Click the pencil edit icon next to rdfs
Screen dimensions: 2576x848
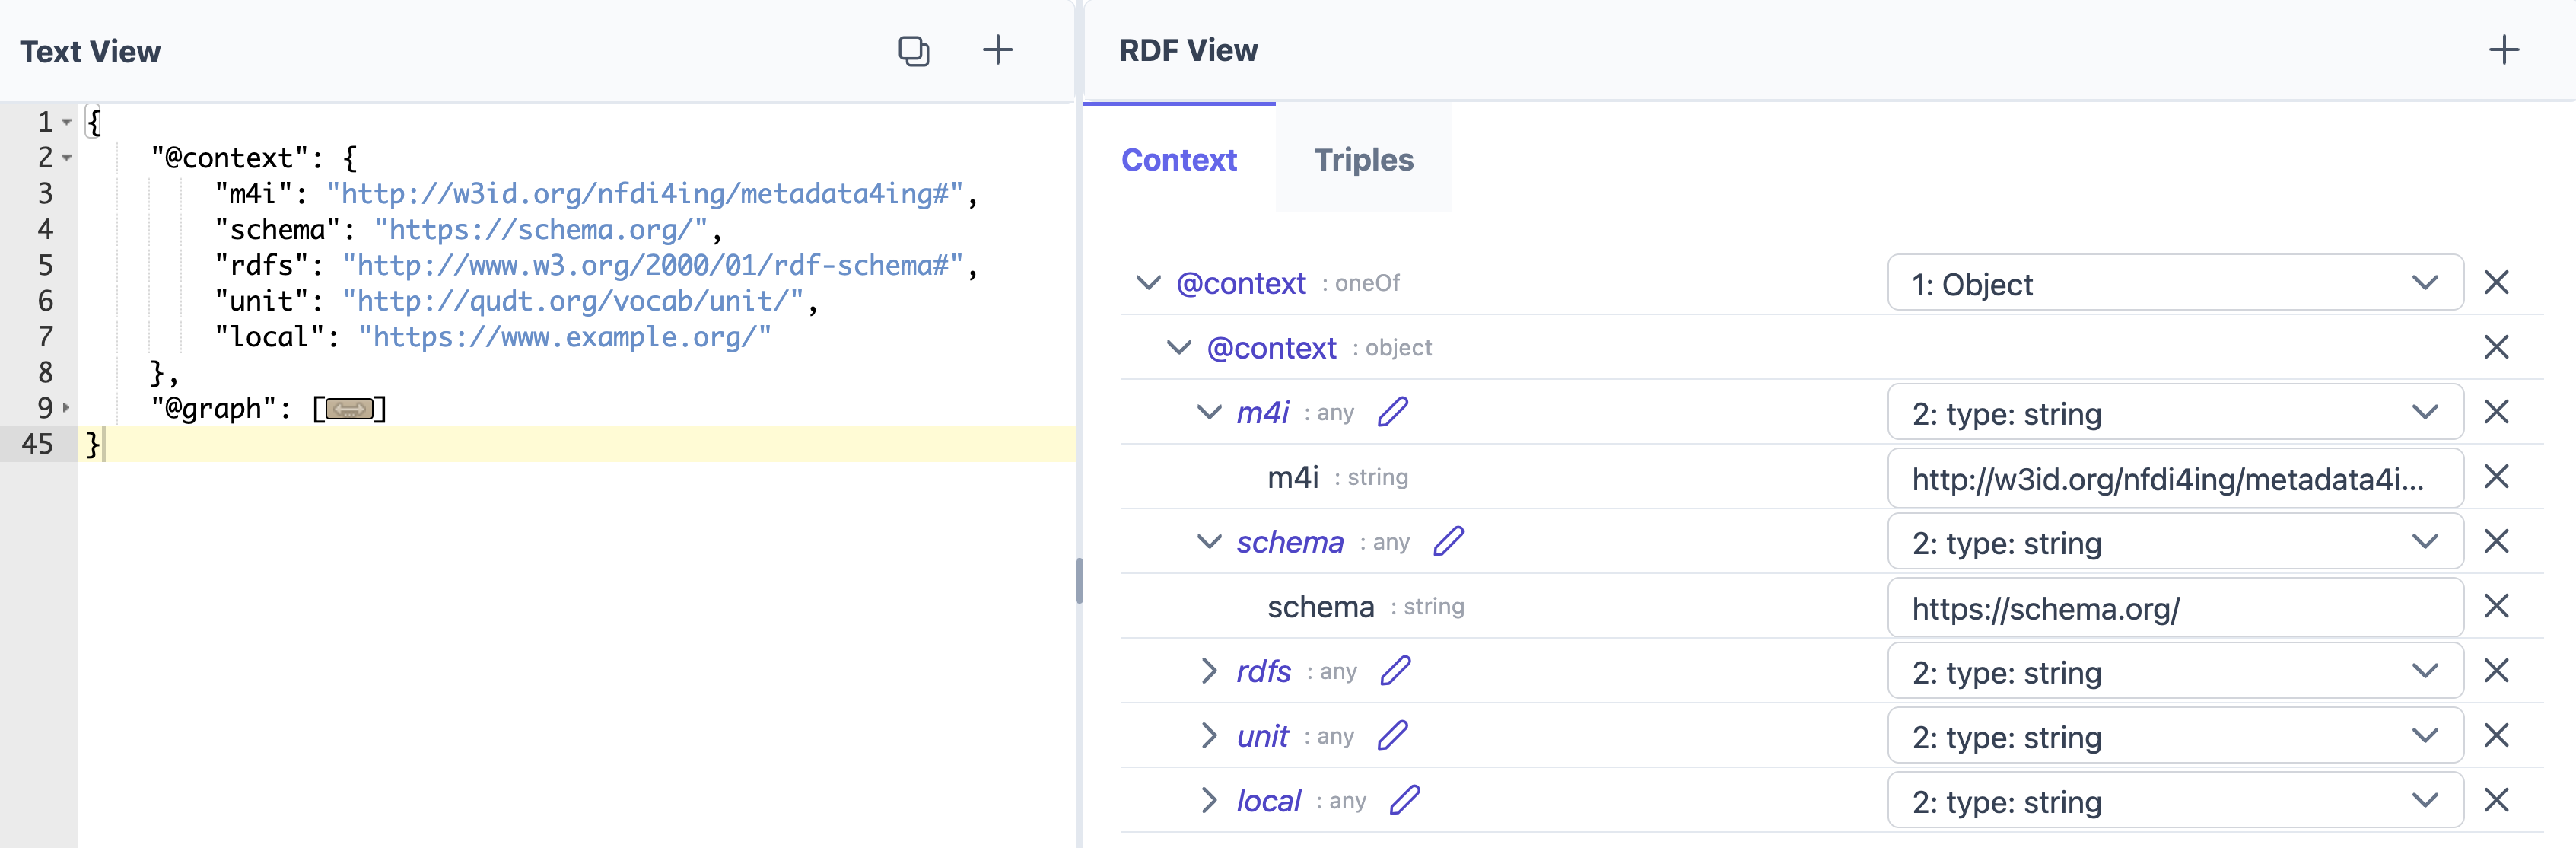(1396, 671)
